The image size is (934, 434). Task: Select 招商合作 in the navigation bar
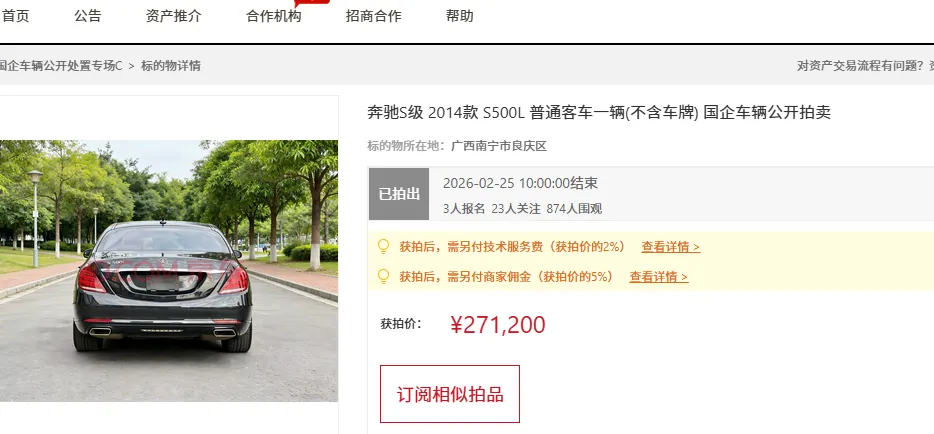click(373, 16)
